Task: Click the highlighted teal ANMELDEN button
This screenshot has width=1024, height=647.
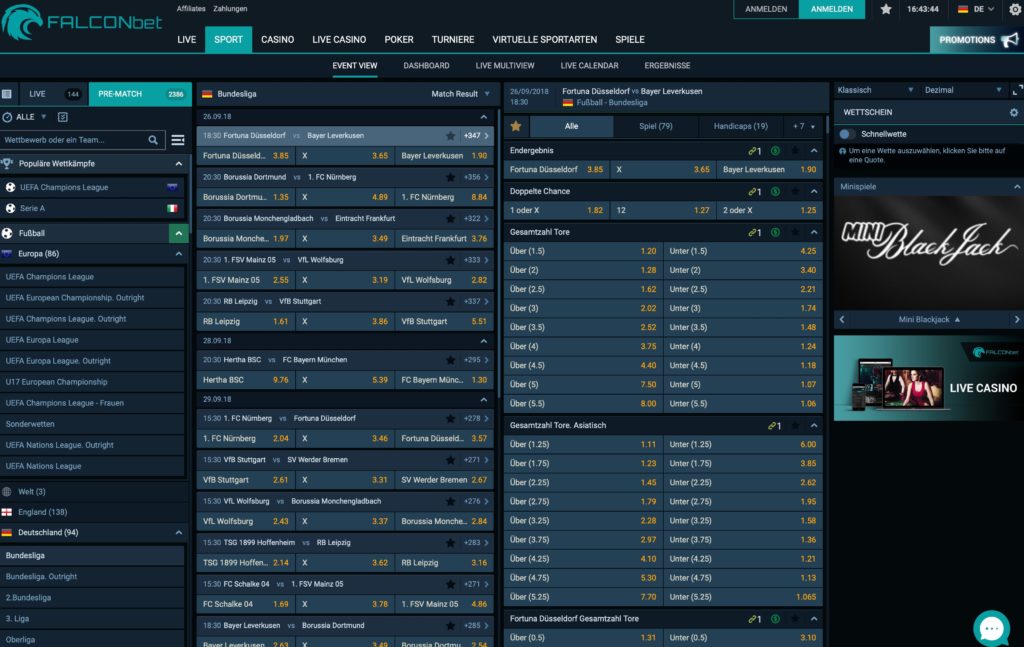Action: (x=831, y=9)
